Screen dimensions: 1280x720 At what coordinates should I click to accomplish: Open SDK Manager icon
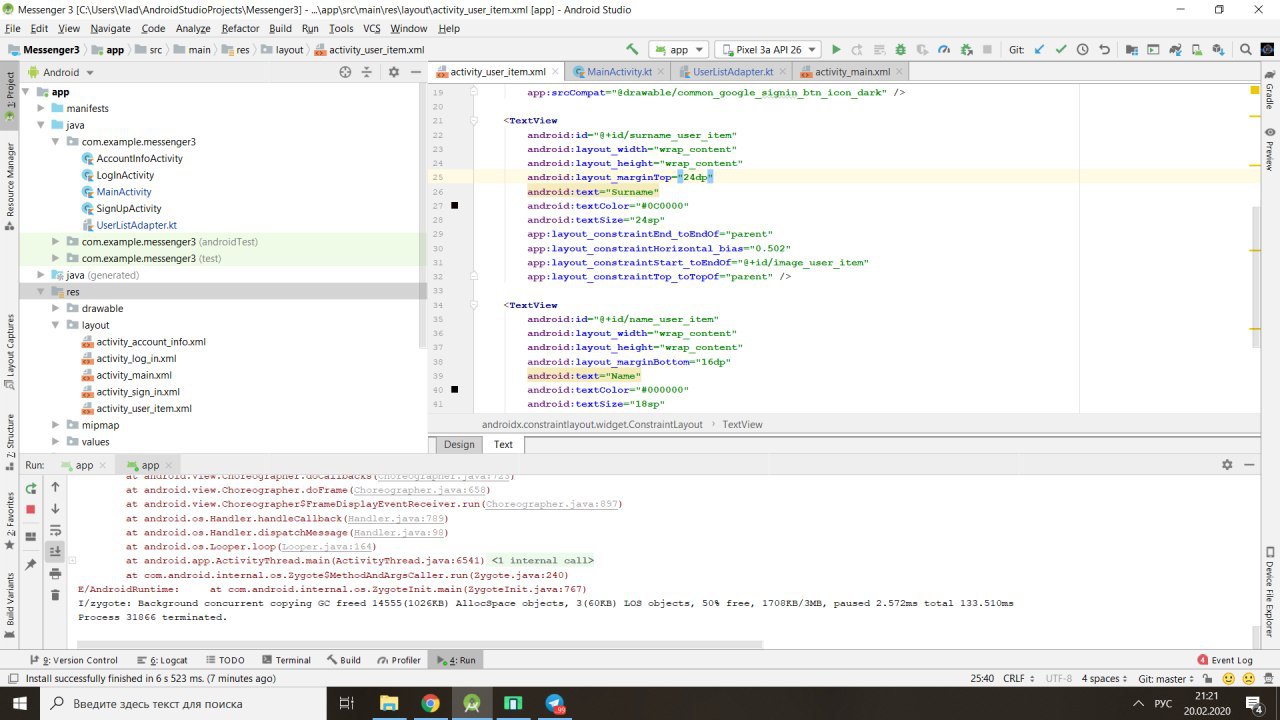1219,49
